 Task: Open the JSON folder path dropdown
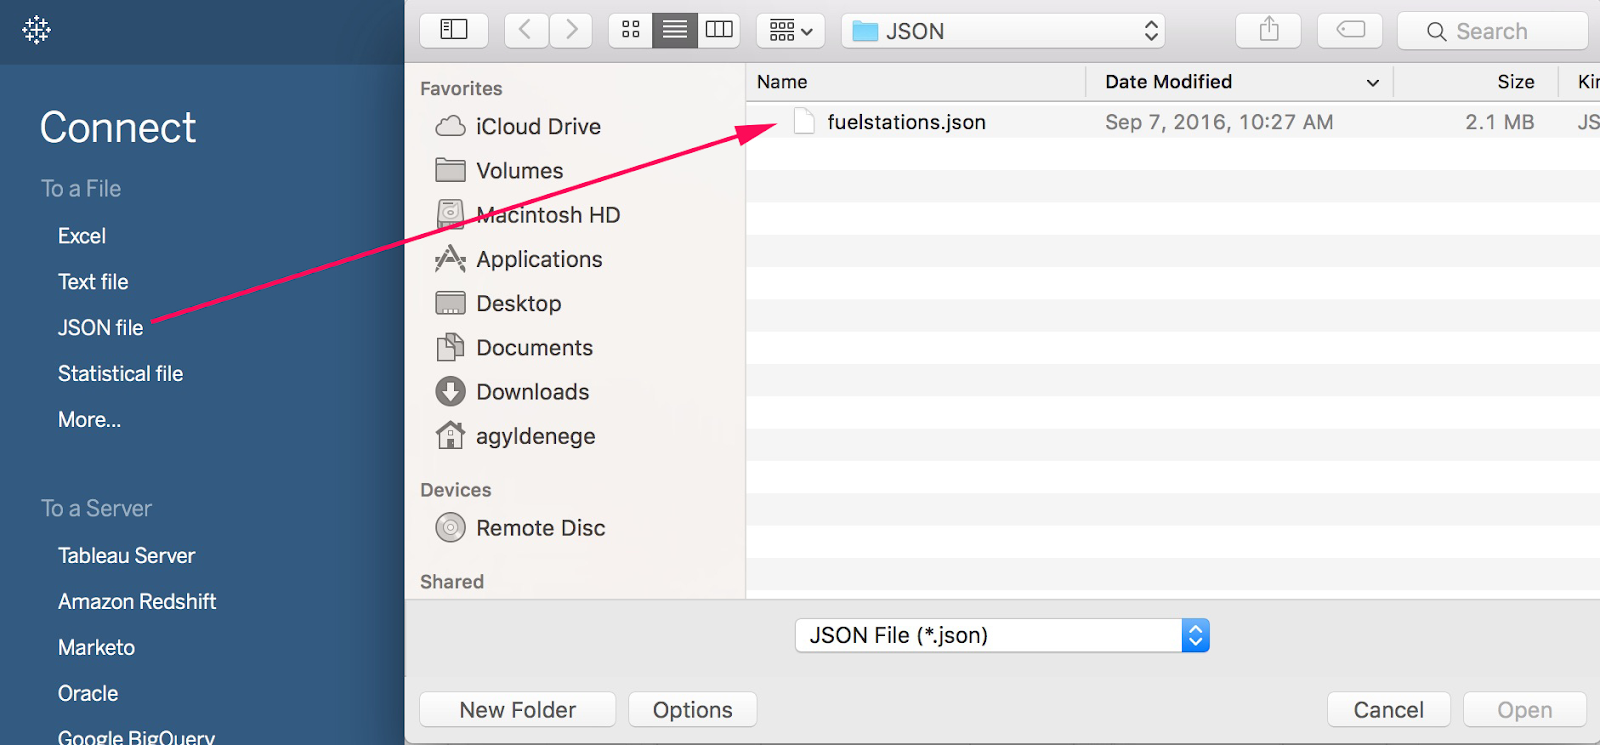tap(1004, 31)
